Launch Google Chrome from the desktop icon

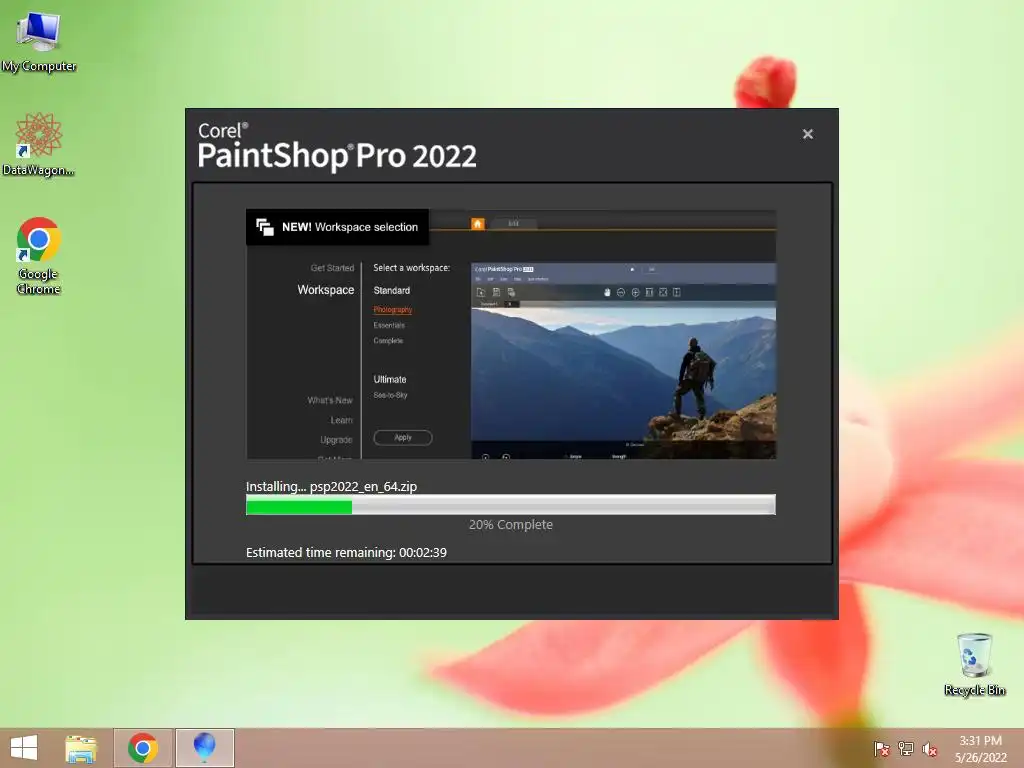(x=39, y=255)
